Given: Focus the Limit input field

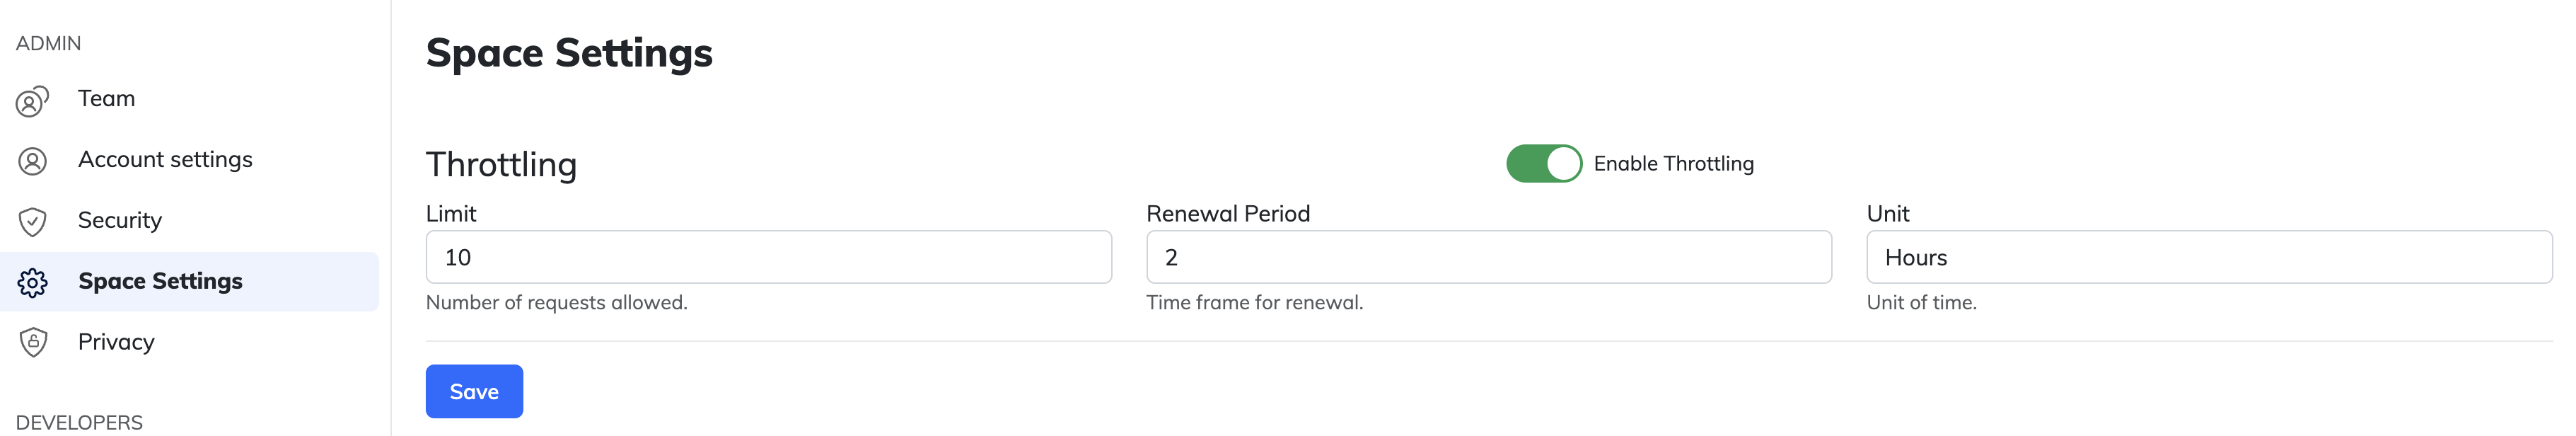Looking at the screenshot, I should pyautogui.click(x=768, y=257).
